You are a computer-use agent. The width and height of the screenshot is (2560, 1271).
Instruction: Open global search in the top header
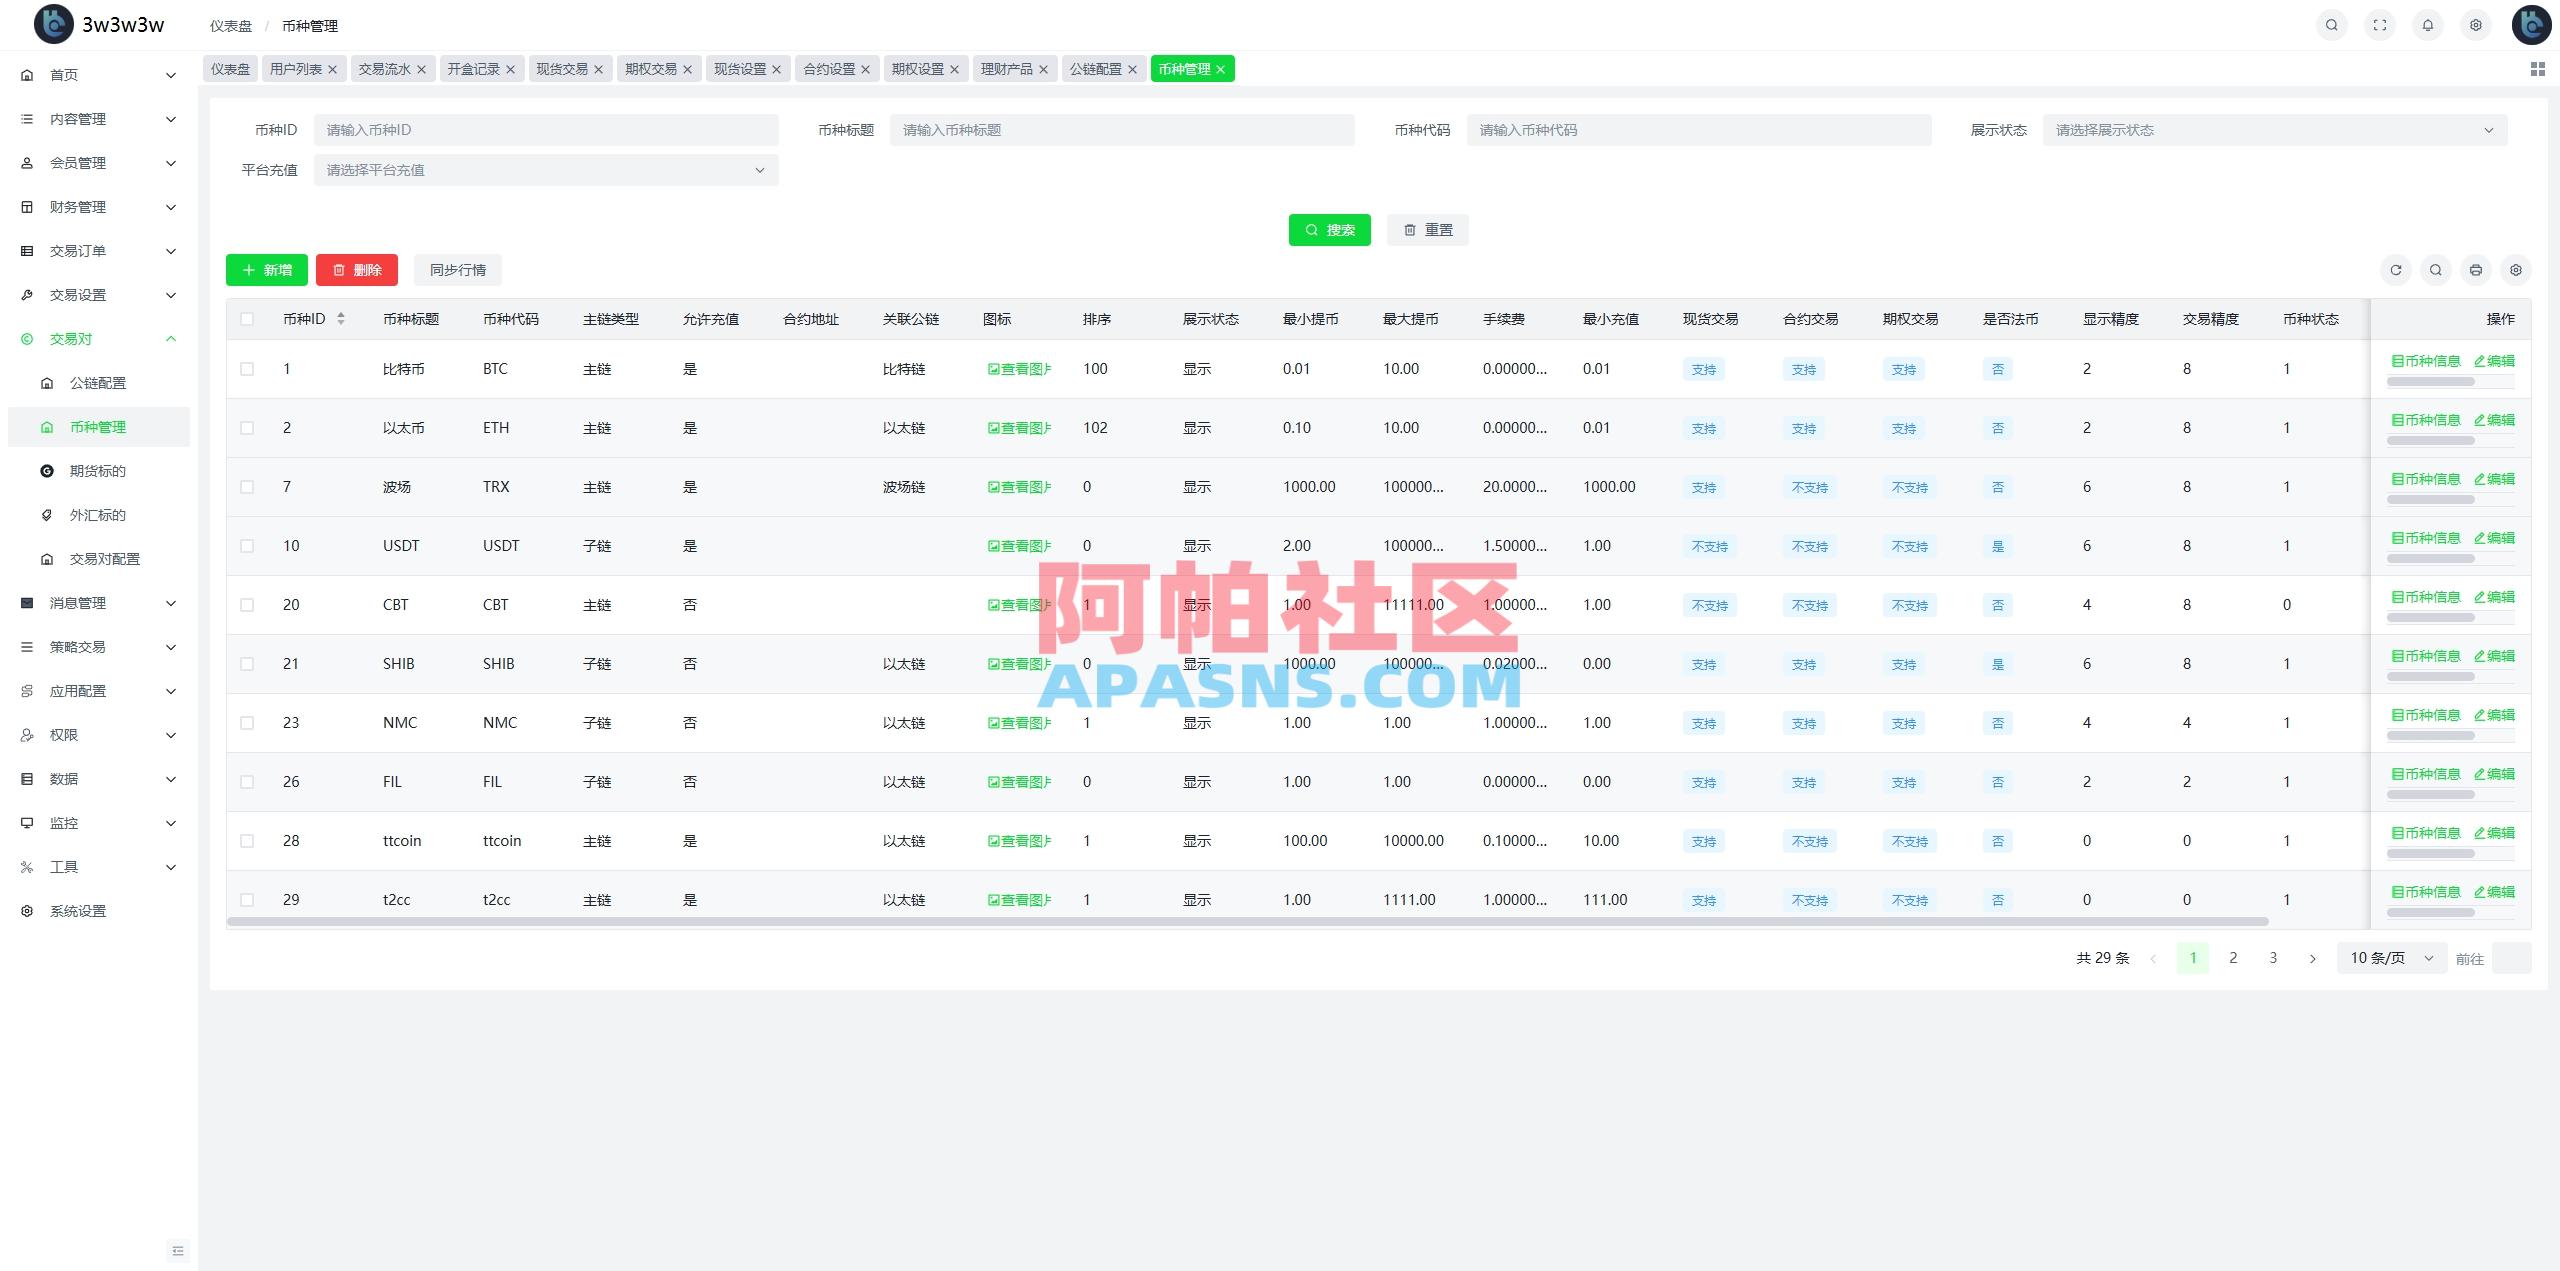pos(2332,24)
